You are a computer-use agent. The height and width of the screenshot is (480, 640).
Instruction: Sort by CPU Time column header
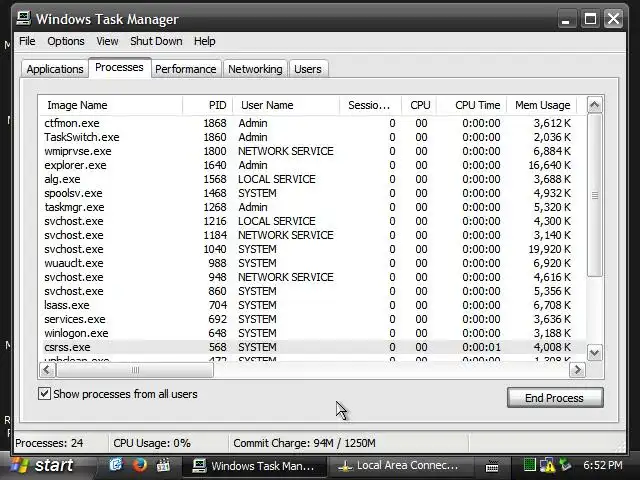pos(471,105)
